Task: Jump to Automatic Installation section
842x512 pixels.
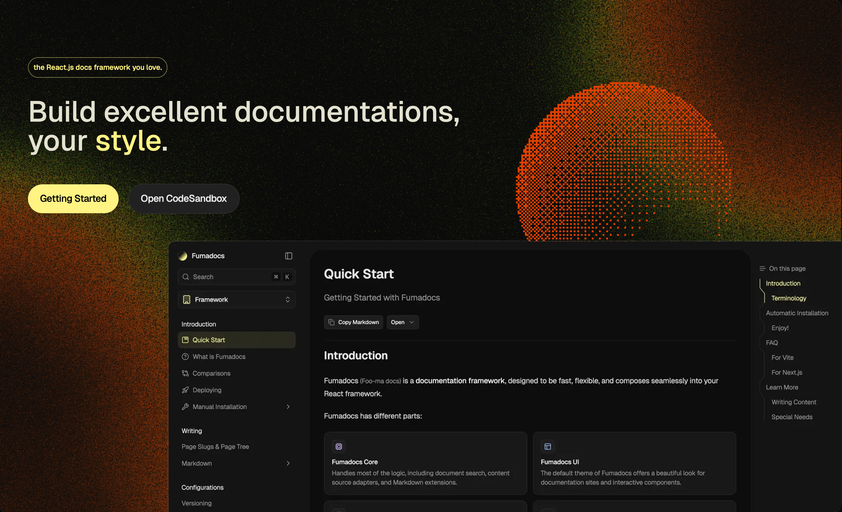Action: click(797, 313)
